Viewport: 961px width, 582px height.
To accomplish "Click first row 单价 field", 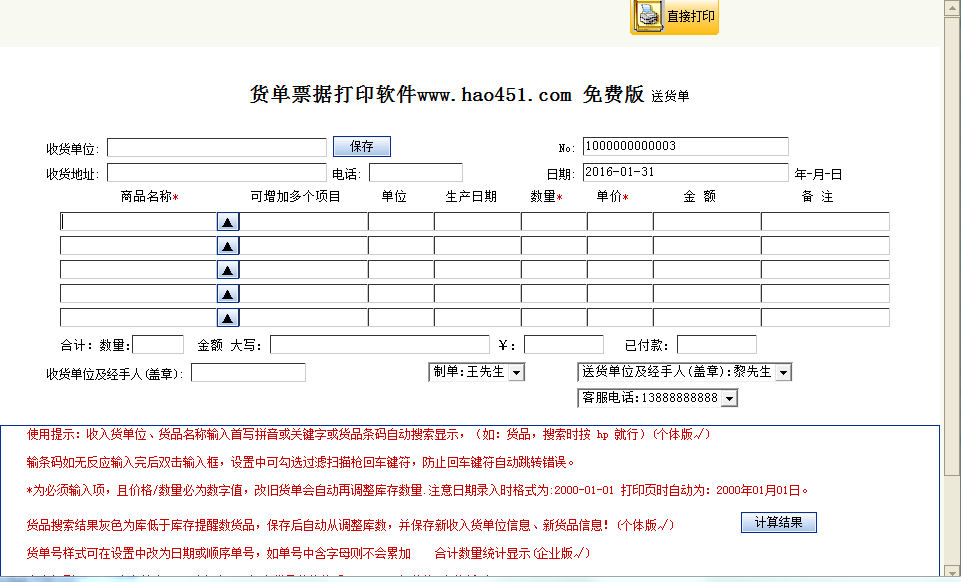I will coord(620,222).
